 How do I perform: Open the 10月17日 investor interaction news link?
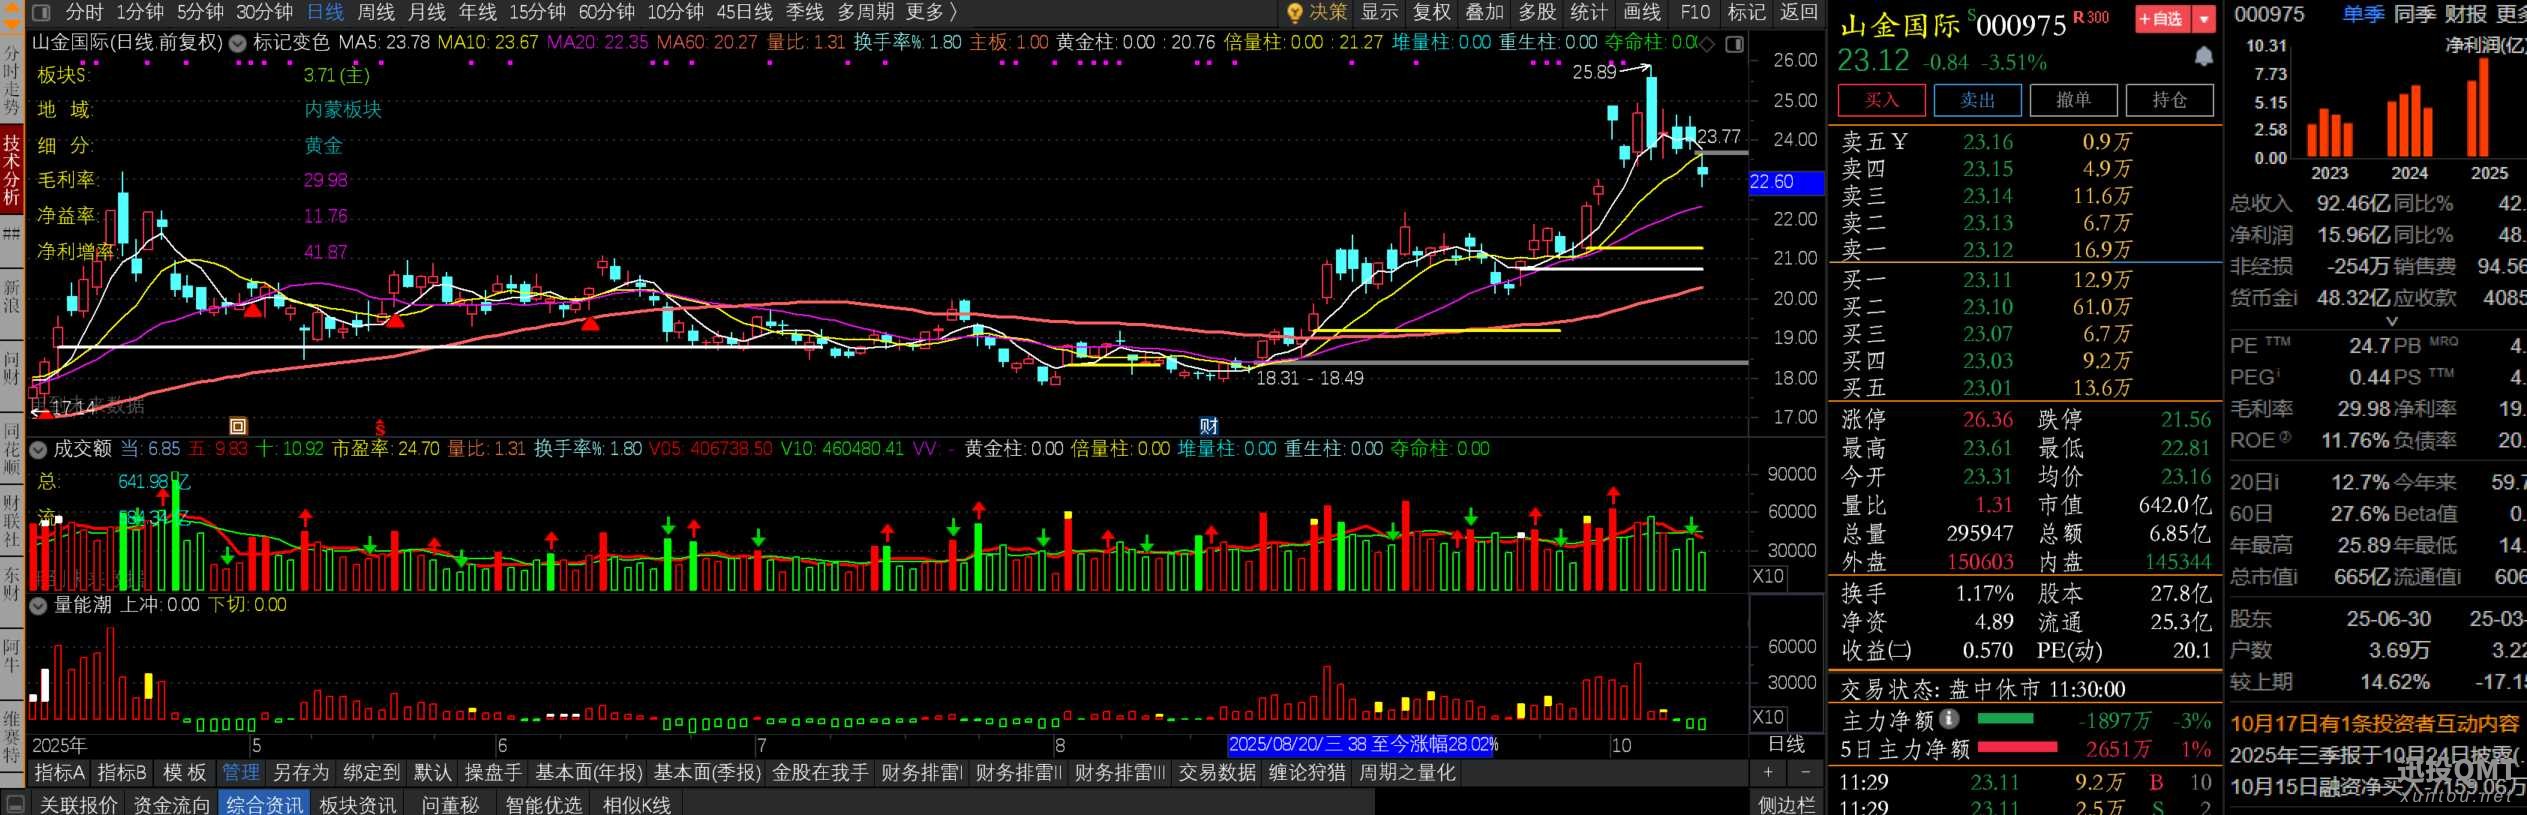pos(2375,723)
